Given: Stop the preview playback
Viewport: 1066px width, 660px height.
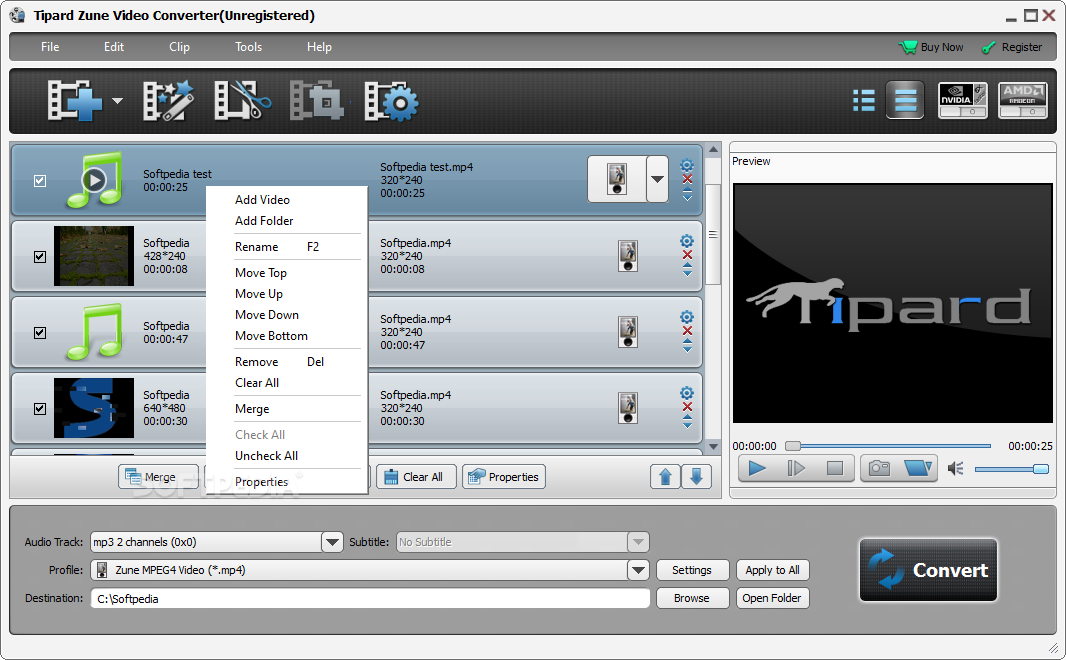Looking at the screenshot, I should pos(834,468).
